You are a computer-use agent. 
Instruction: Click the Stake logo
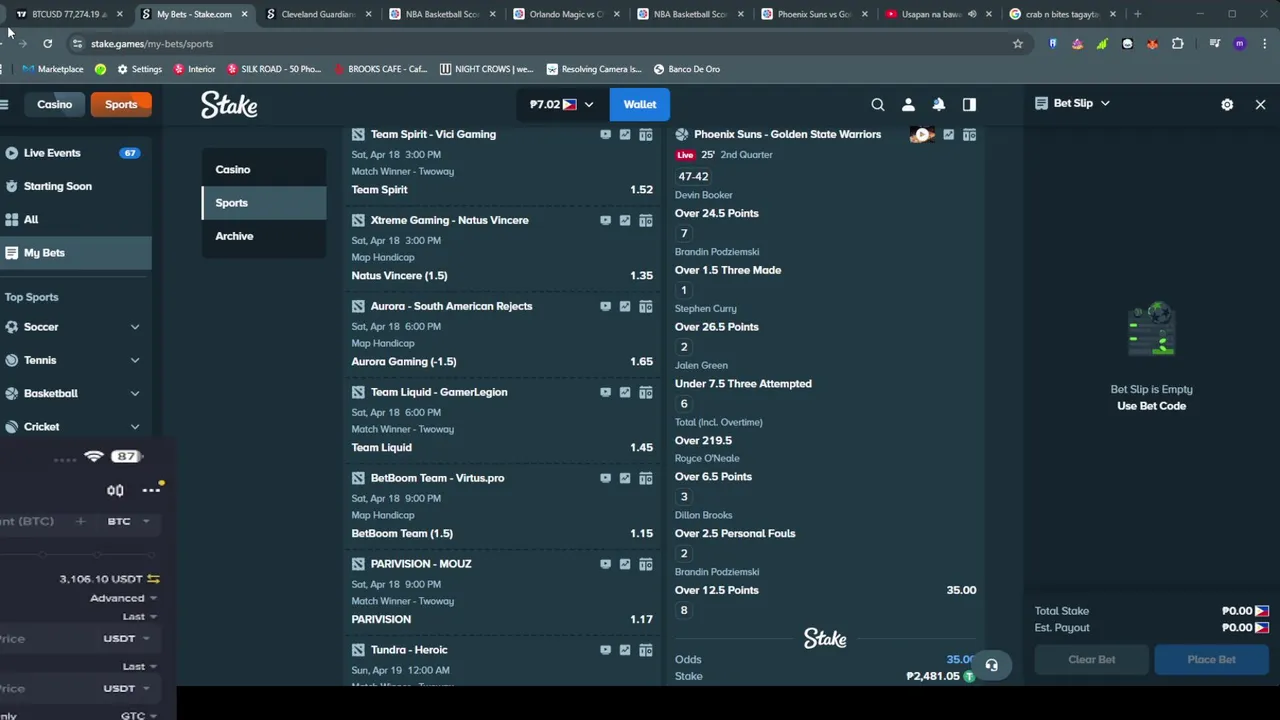pyautogui.click(x=229, y=104)
